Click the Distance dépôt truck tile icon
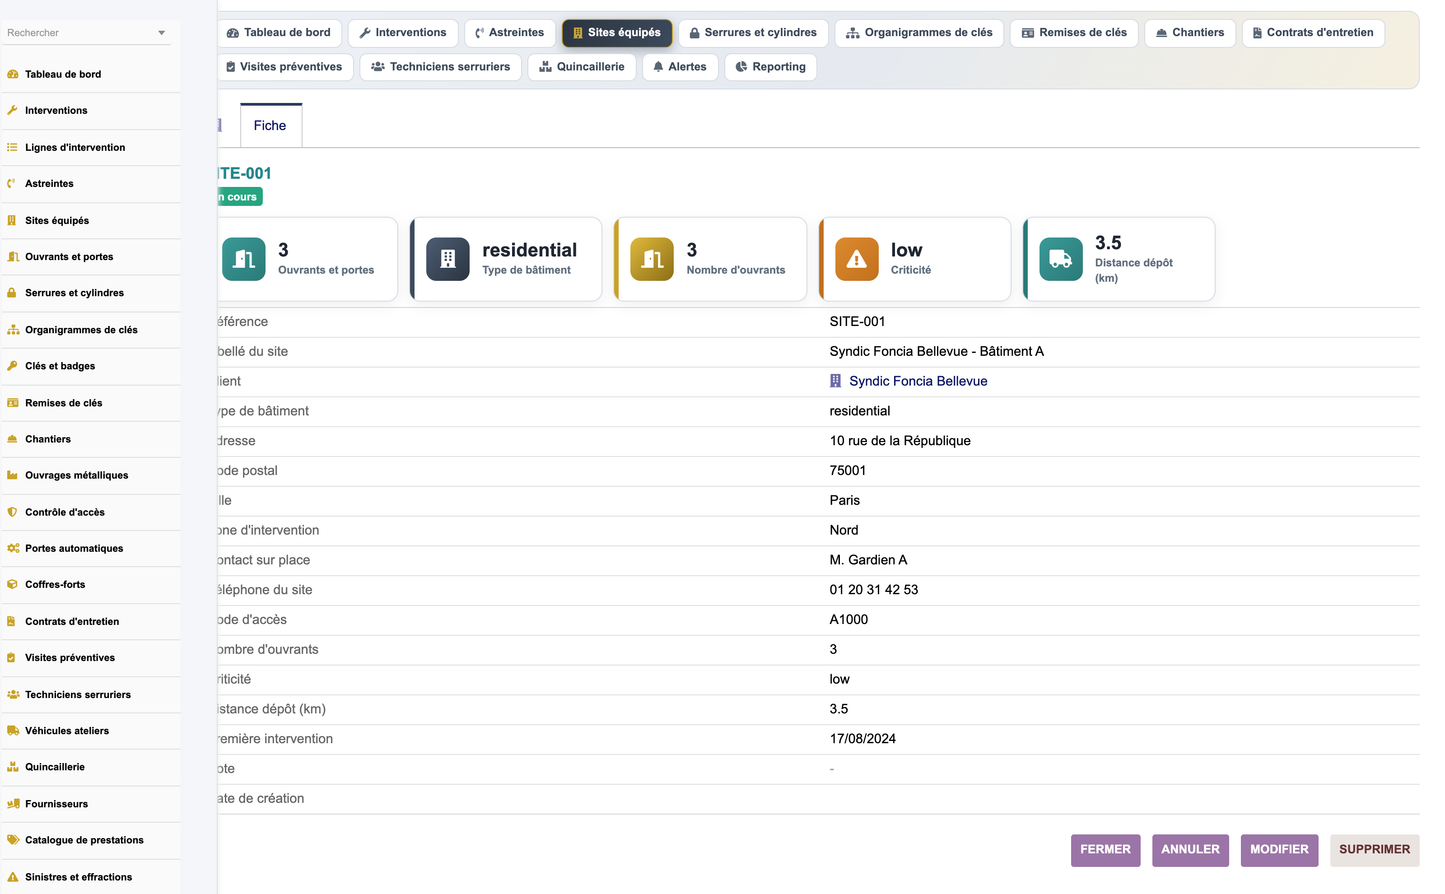The height and width of the screenshot is (894, 1445). (x=1061, y=259)
